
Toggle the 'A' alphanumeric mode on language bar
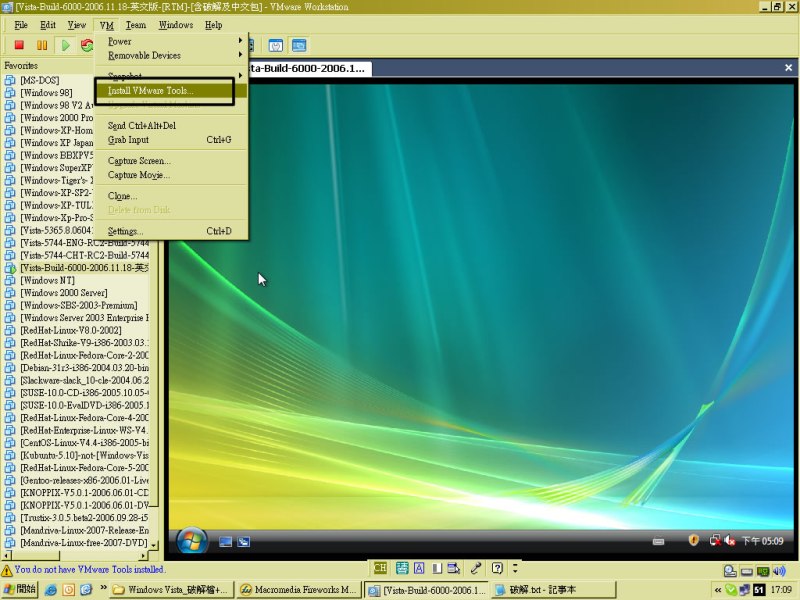click(x=419, y=568)
